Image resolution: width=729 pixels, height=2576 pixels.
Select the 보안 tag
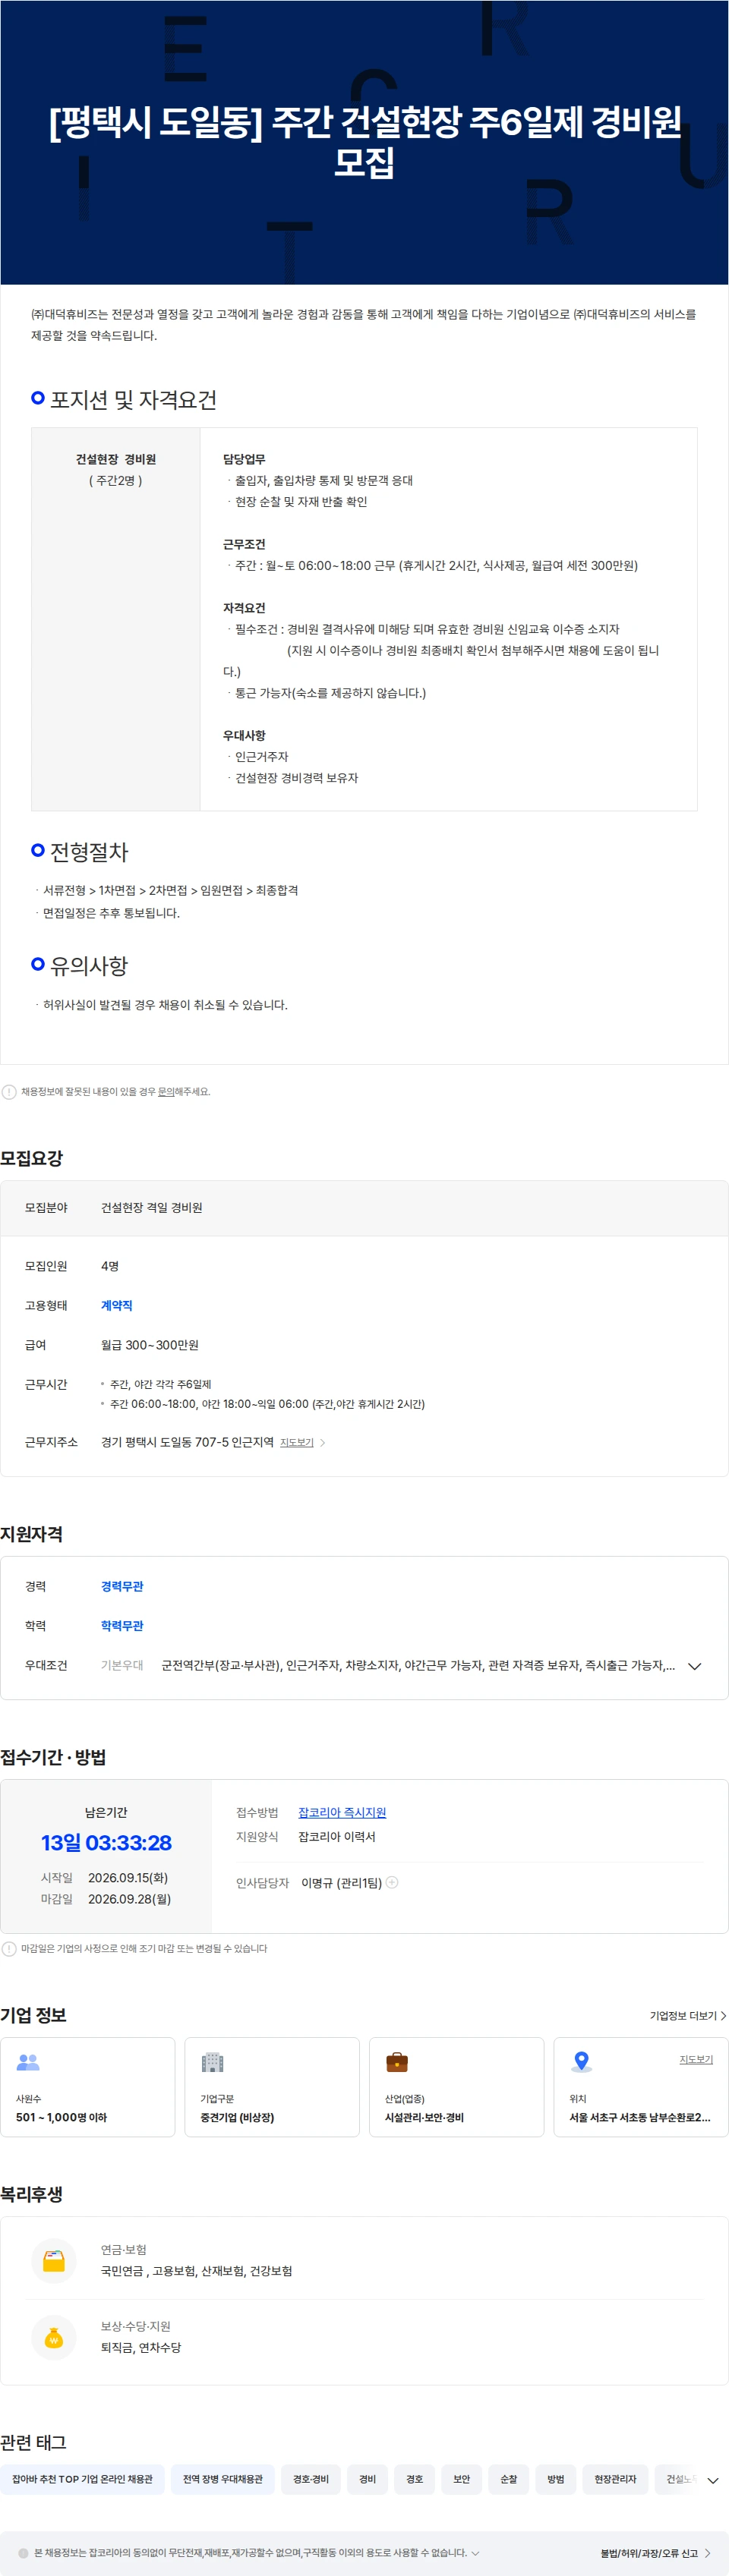(x=461, y=2479)
